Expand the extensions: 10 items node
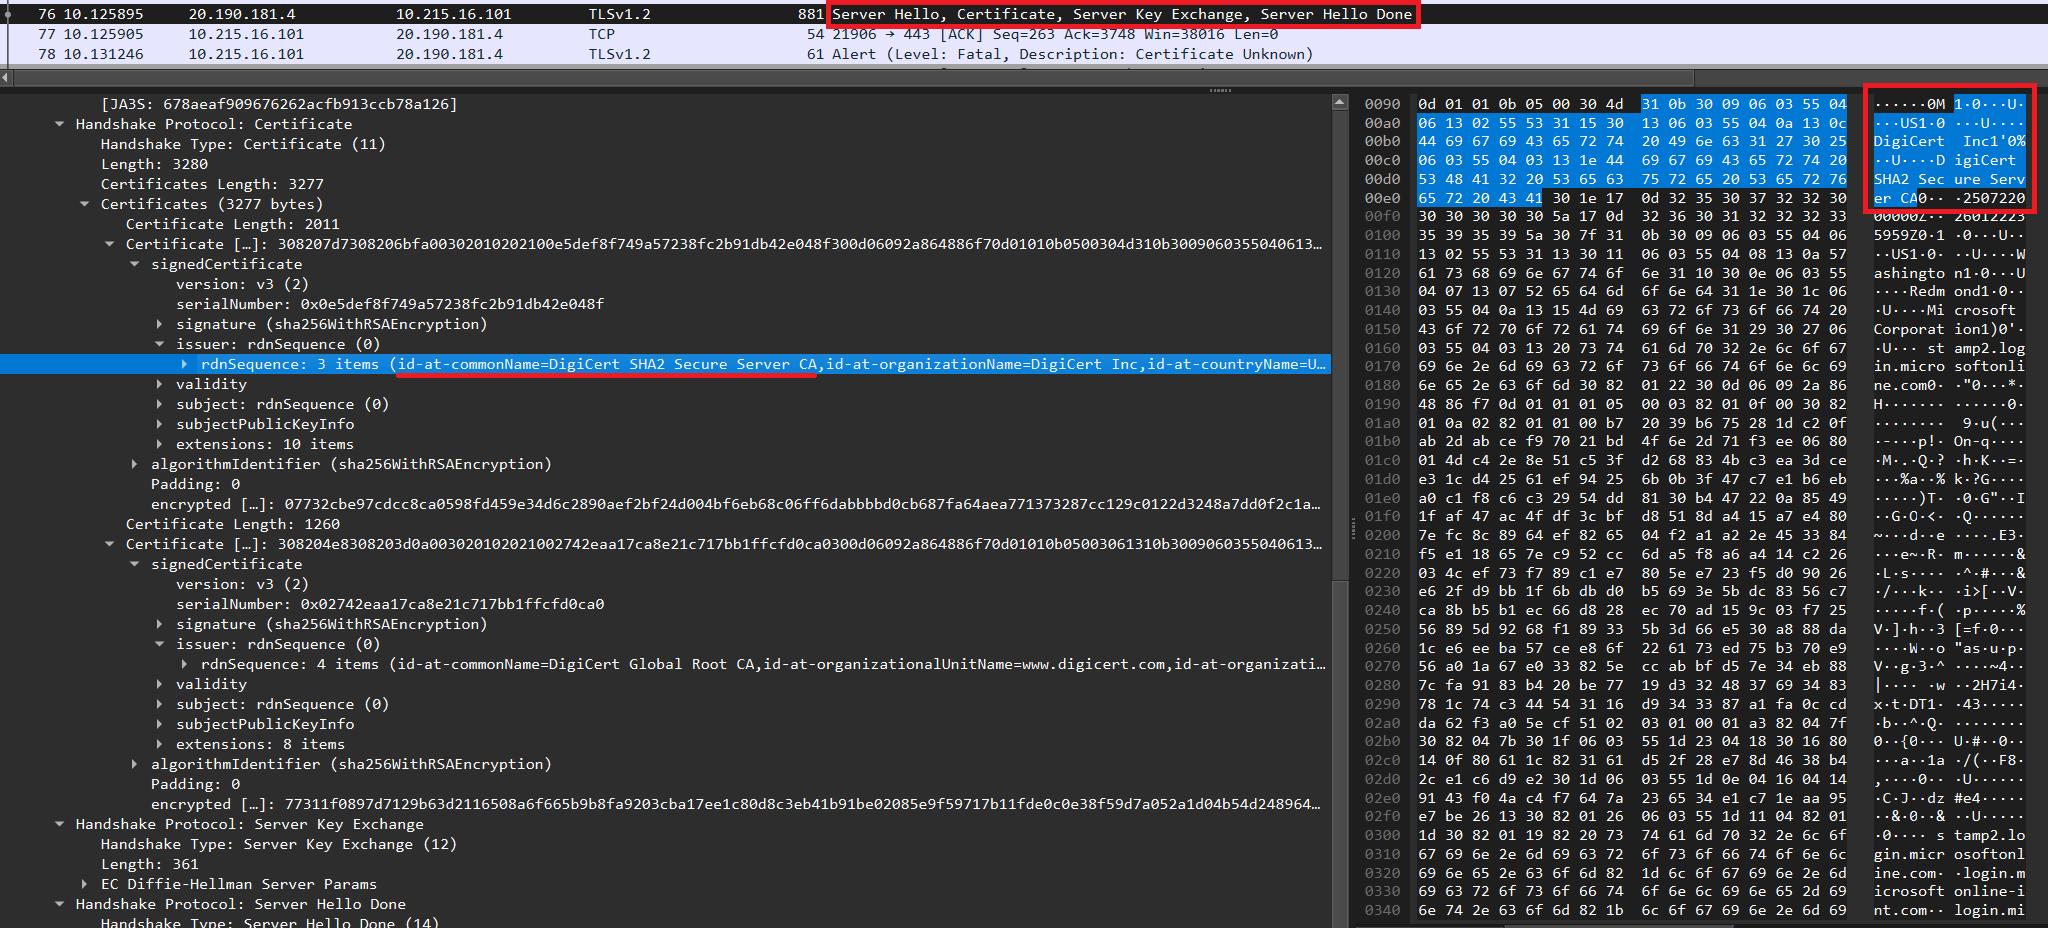 click(x=160, y=444)
